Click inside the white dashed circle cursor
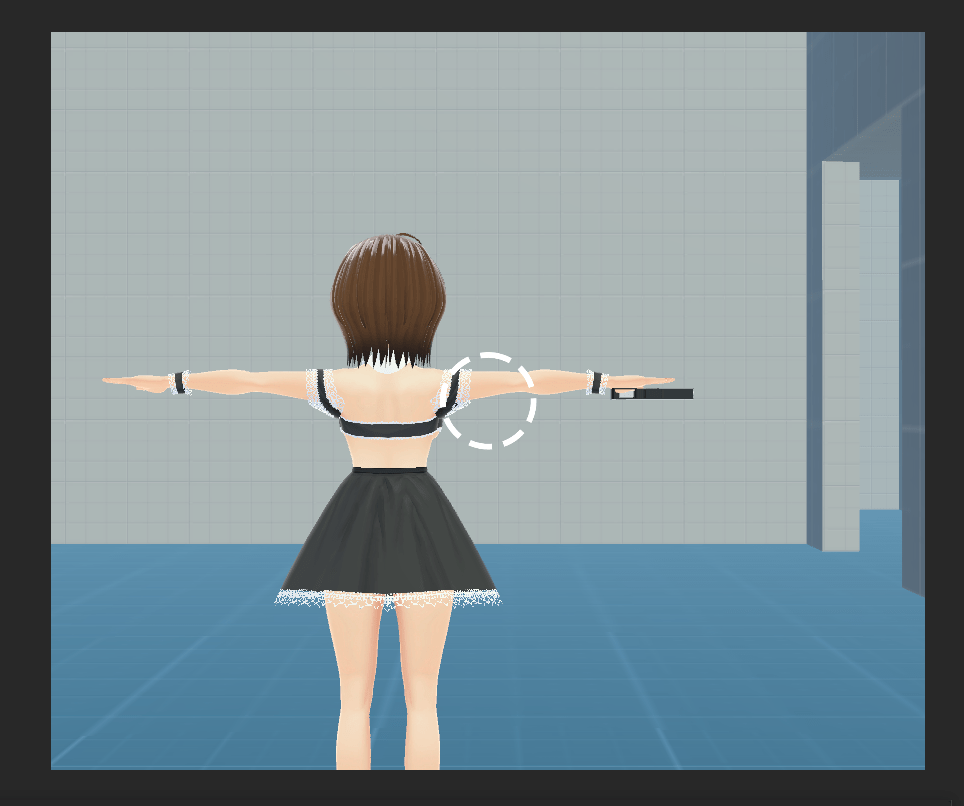964x806 pixels. pyautogui.click(x=488, y=400)
